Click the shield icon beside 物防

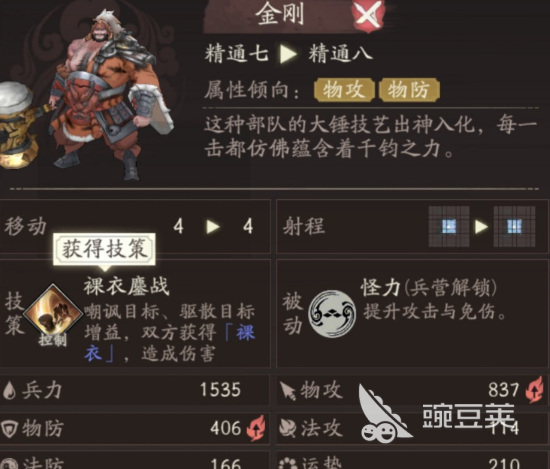click(x=9, y=428)
